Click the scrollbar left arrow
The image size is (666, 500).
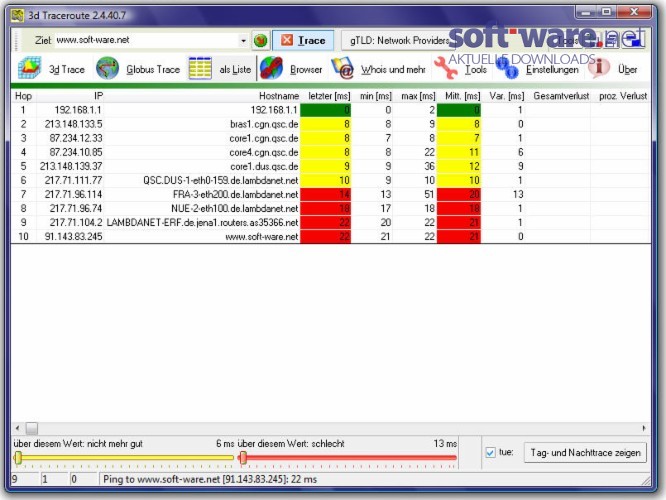pyautogui.click(x=17, y=428)
